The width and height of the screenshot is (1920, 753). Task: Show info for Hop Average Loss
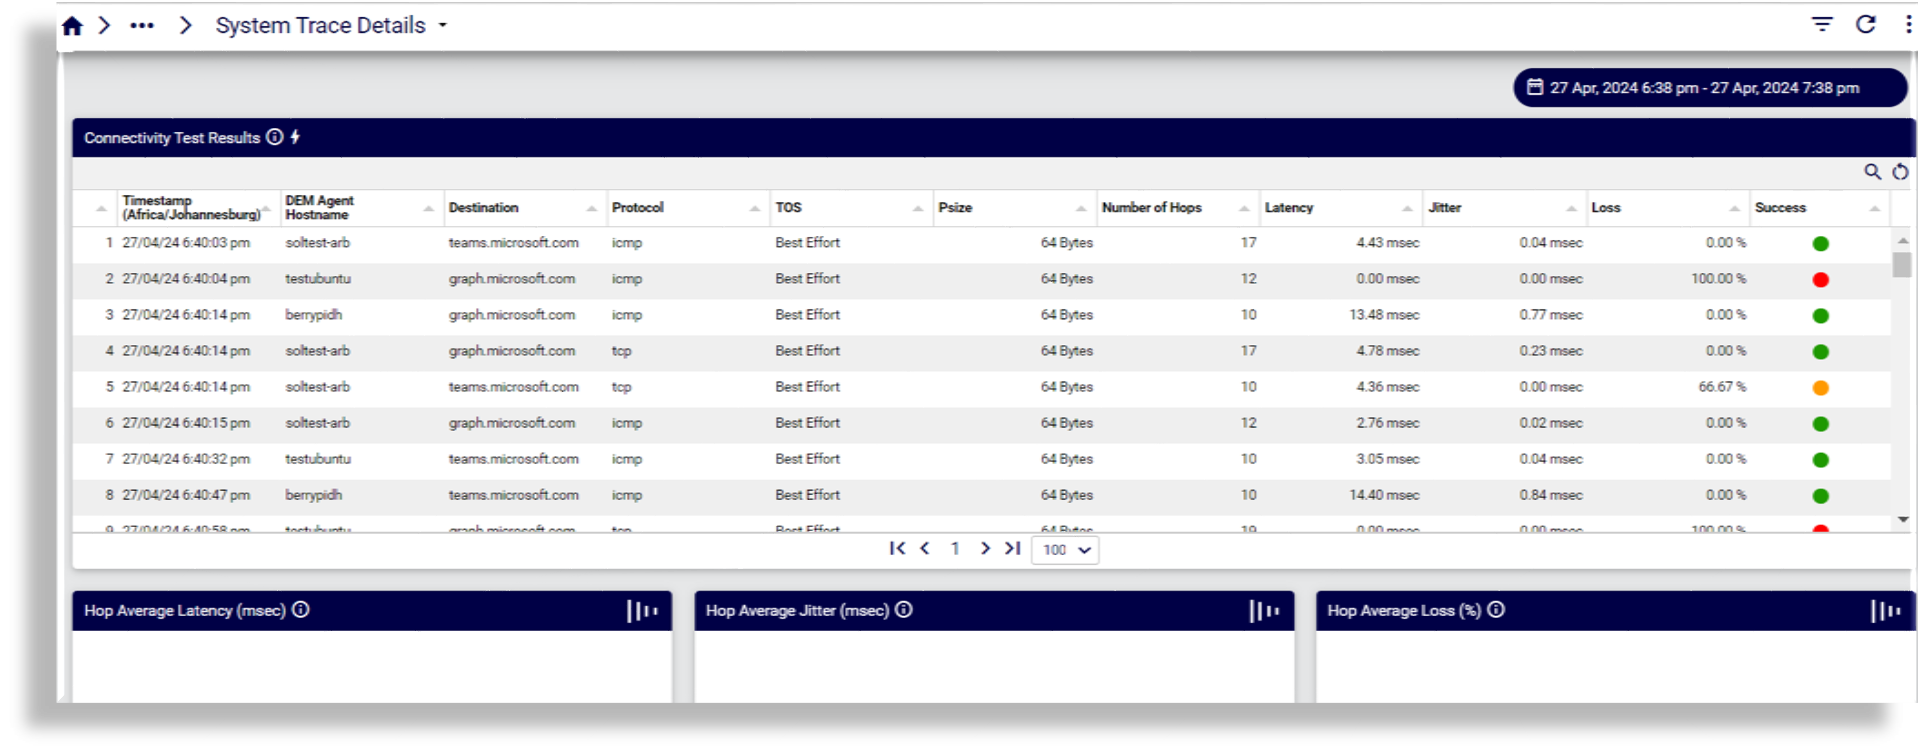coord(1496,610)
